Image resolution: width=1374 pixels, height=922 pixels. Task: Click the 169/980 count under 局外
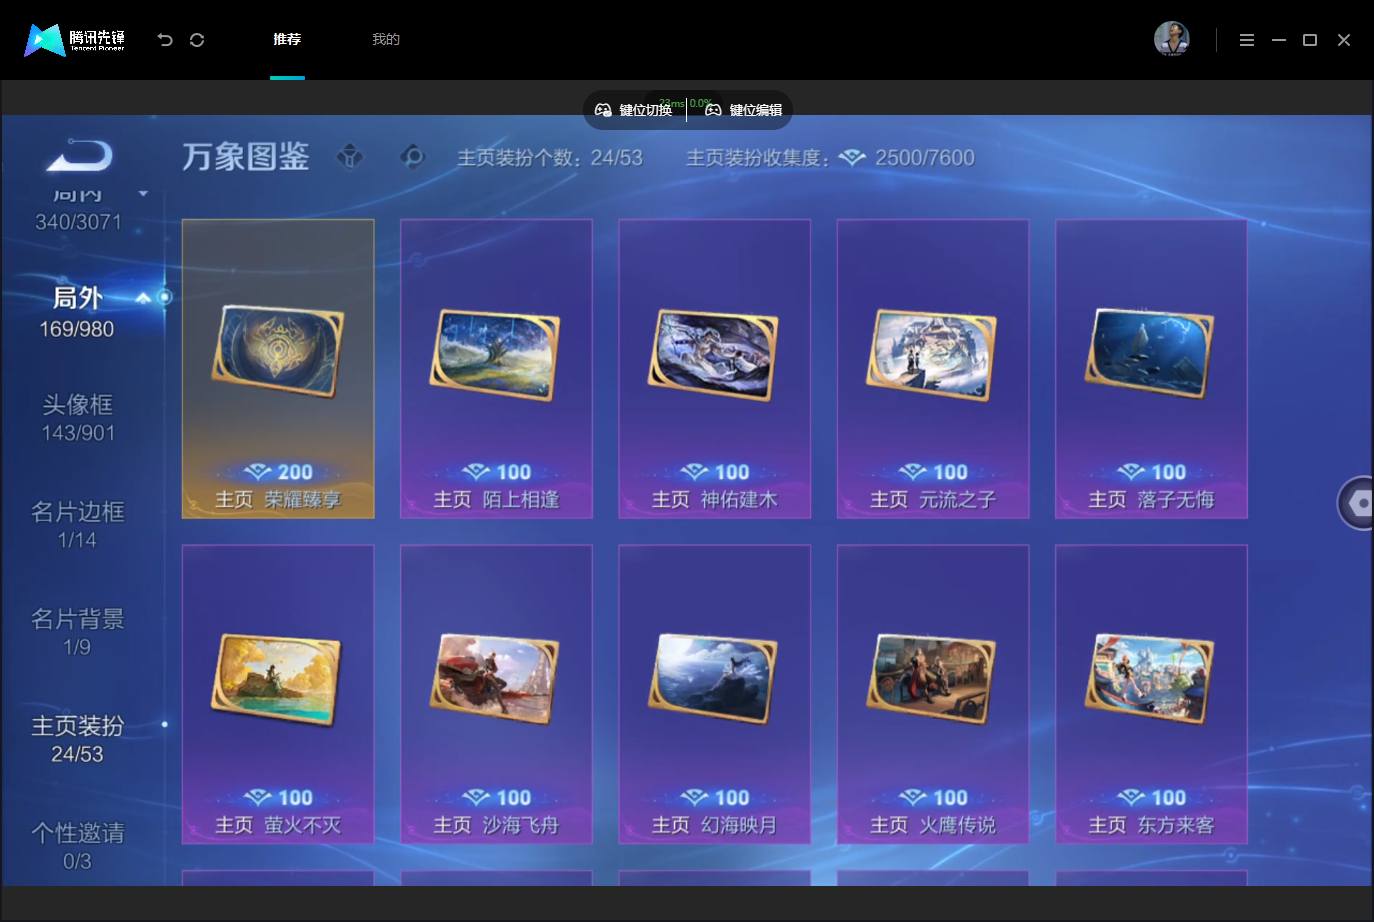pos(77,329)
